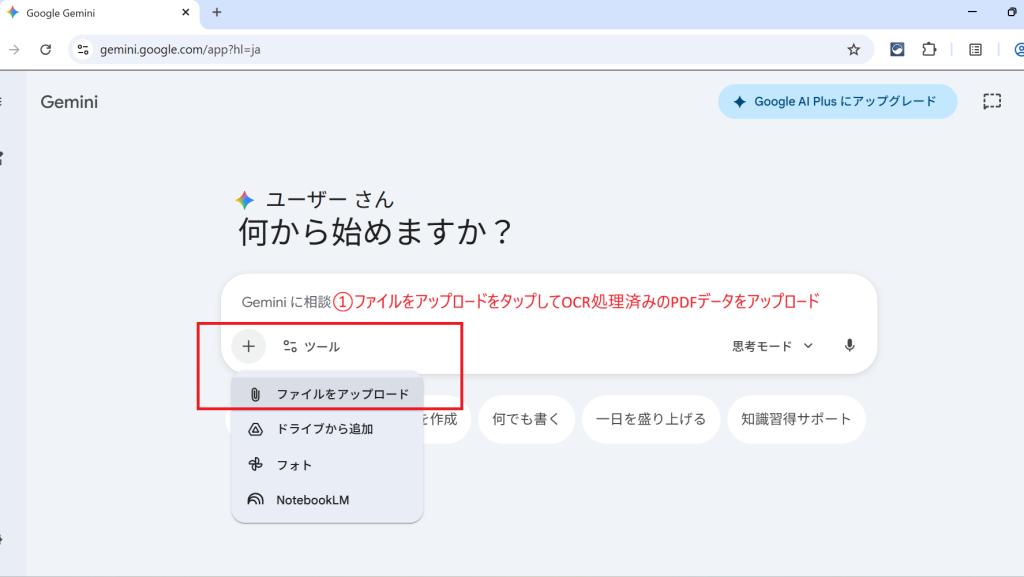Click Google AI Plus にアップグレード button
This screenshot has width=1024, height=577.
[836, 101]
